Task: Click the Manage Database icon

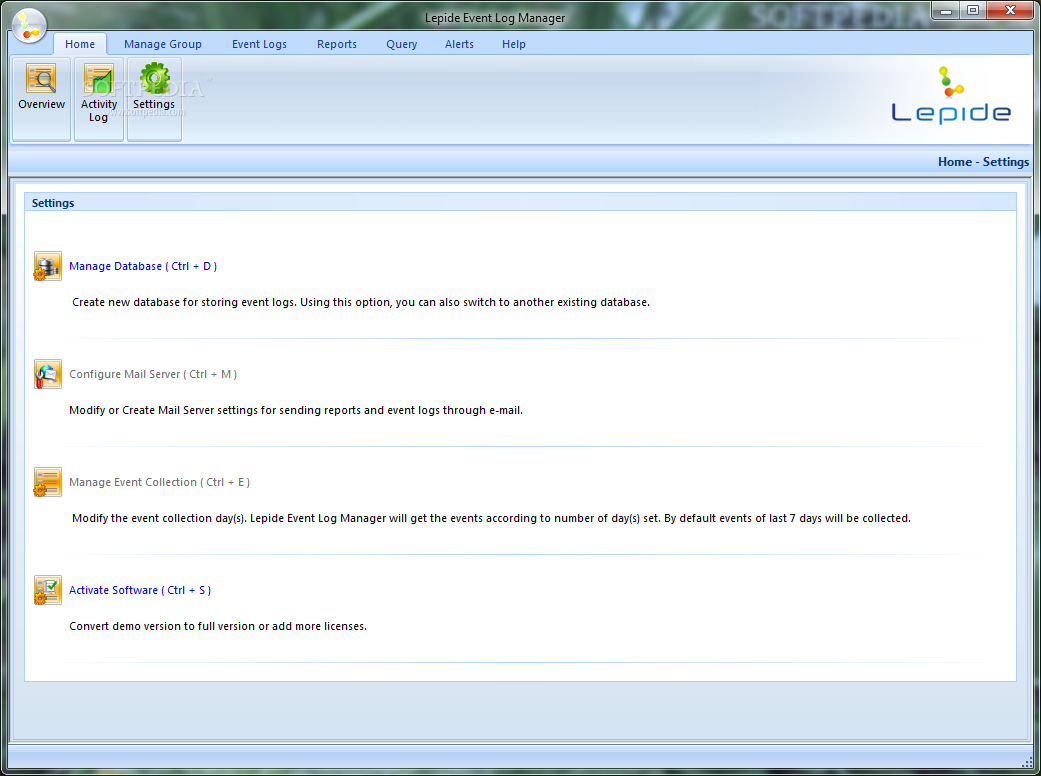Action: pyautogui.click(x=48, y=266)
